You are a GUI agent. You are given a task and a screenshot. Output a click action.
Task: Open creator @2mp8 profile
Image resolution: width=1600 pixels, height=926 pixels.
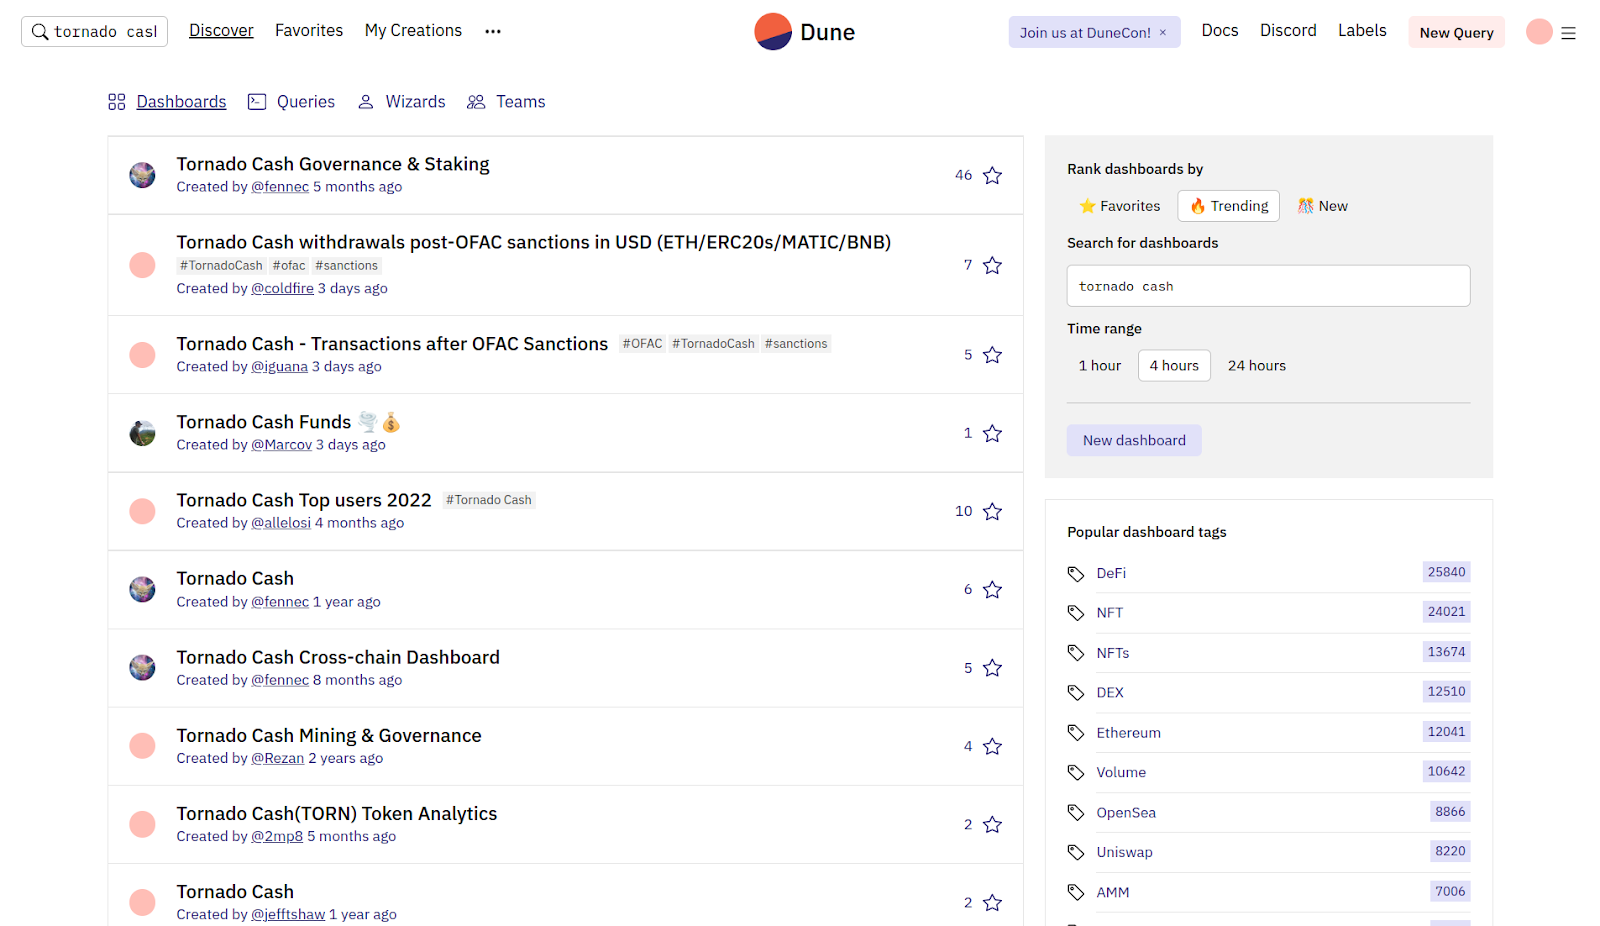[x=277, y=837]
